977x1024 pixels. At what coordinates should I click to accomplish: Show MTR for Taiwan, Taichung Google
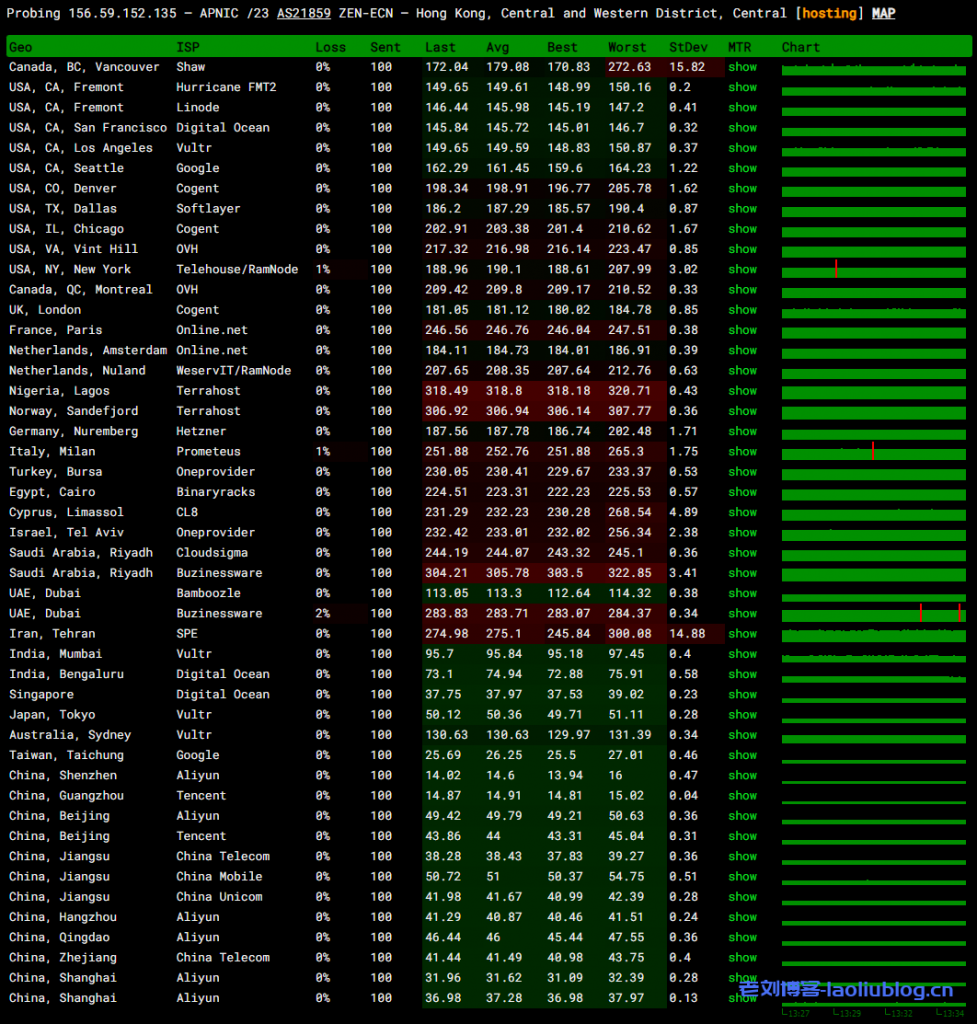click(x=742, y=755)
